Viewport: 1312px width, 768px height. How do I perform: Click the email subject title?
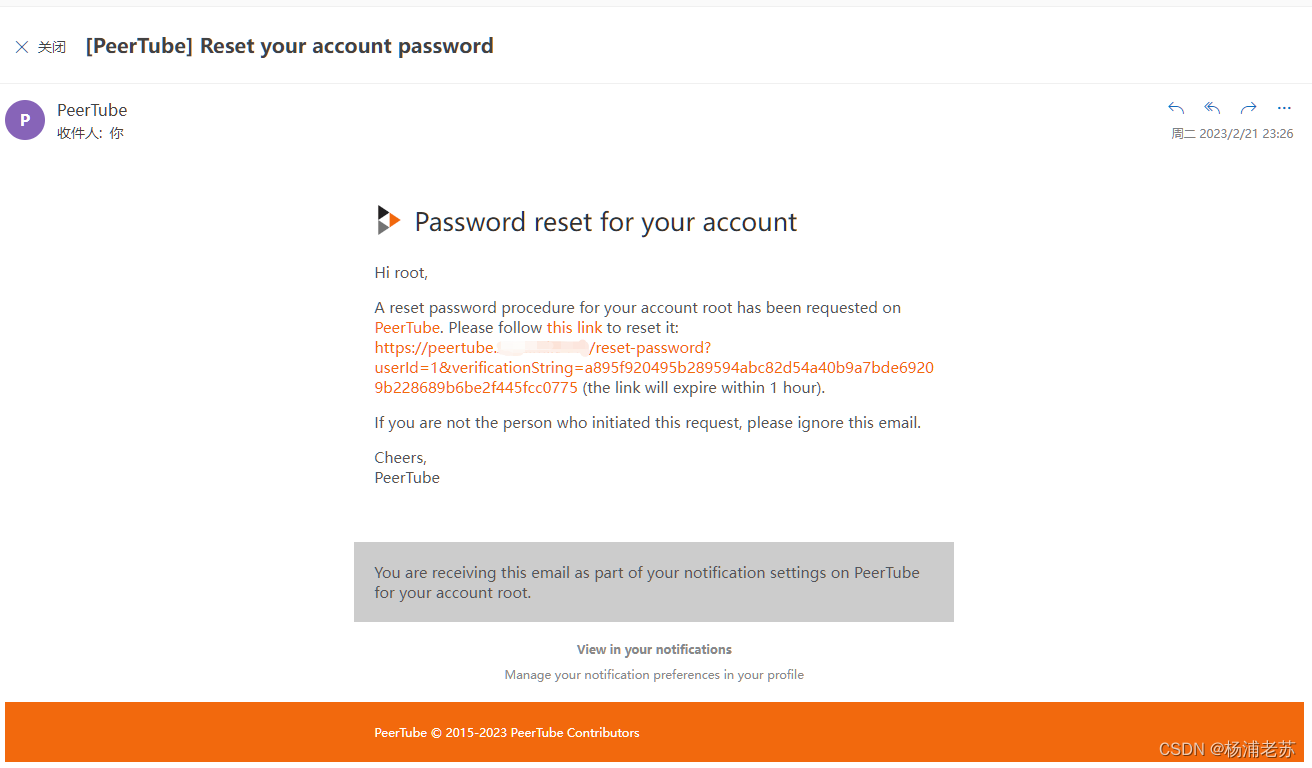290,46
